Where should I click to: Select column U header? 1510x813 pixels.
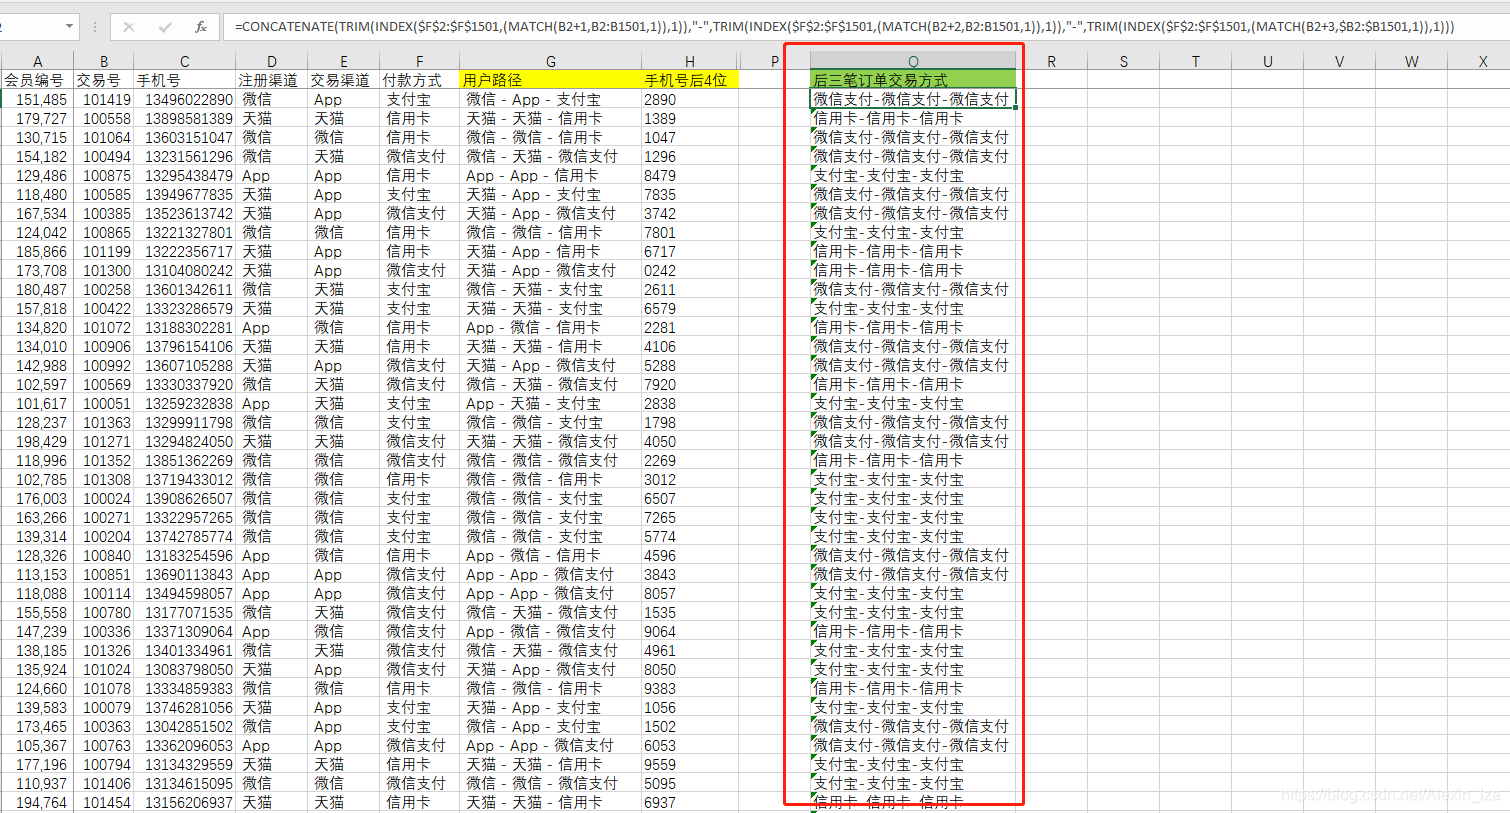tap(1267, 61)
